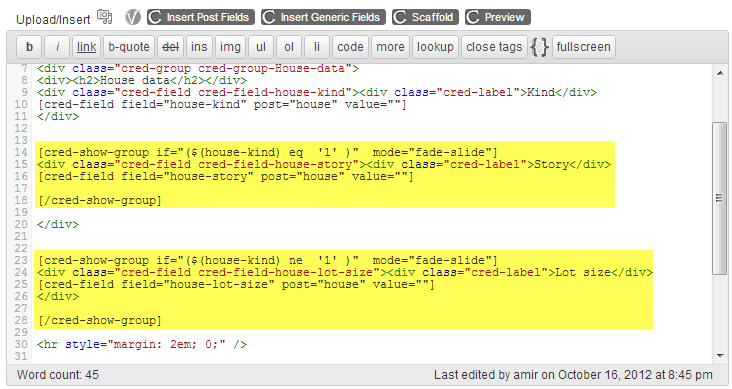Click the editor scrollbar up arrow
This screenshot has width=732, height=389.
(x=720, y=73)
